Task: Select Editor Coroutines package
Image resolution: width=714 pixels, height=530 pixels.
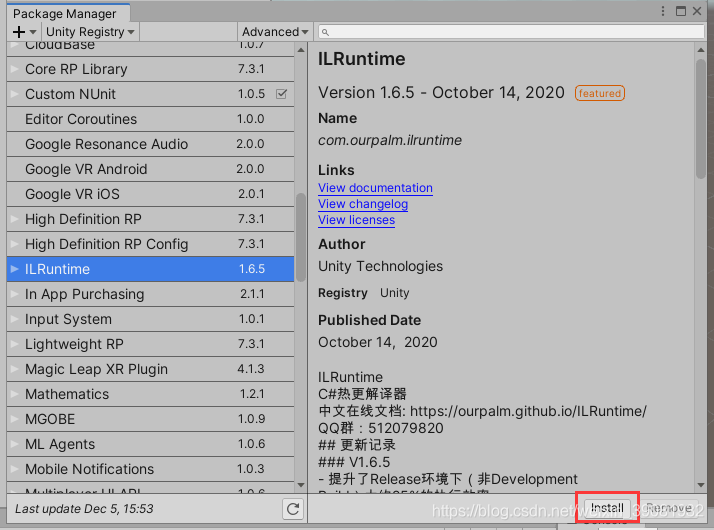Action: click(150, 119)
